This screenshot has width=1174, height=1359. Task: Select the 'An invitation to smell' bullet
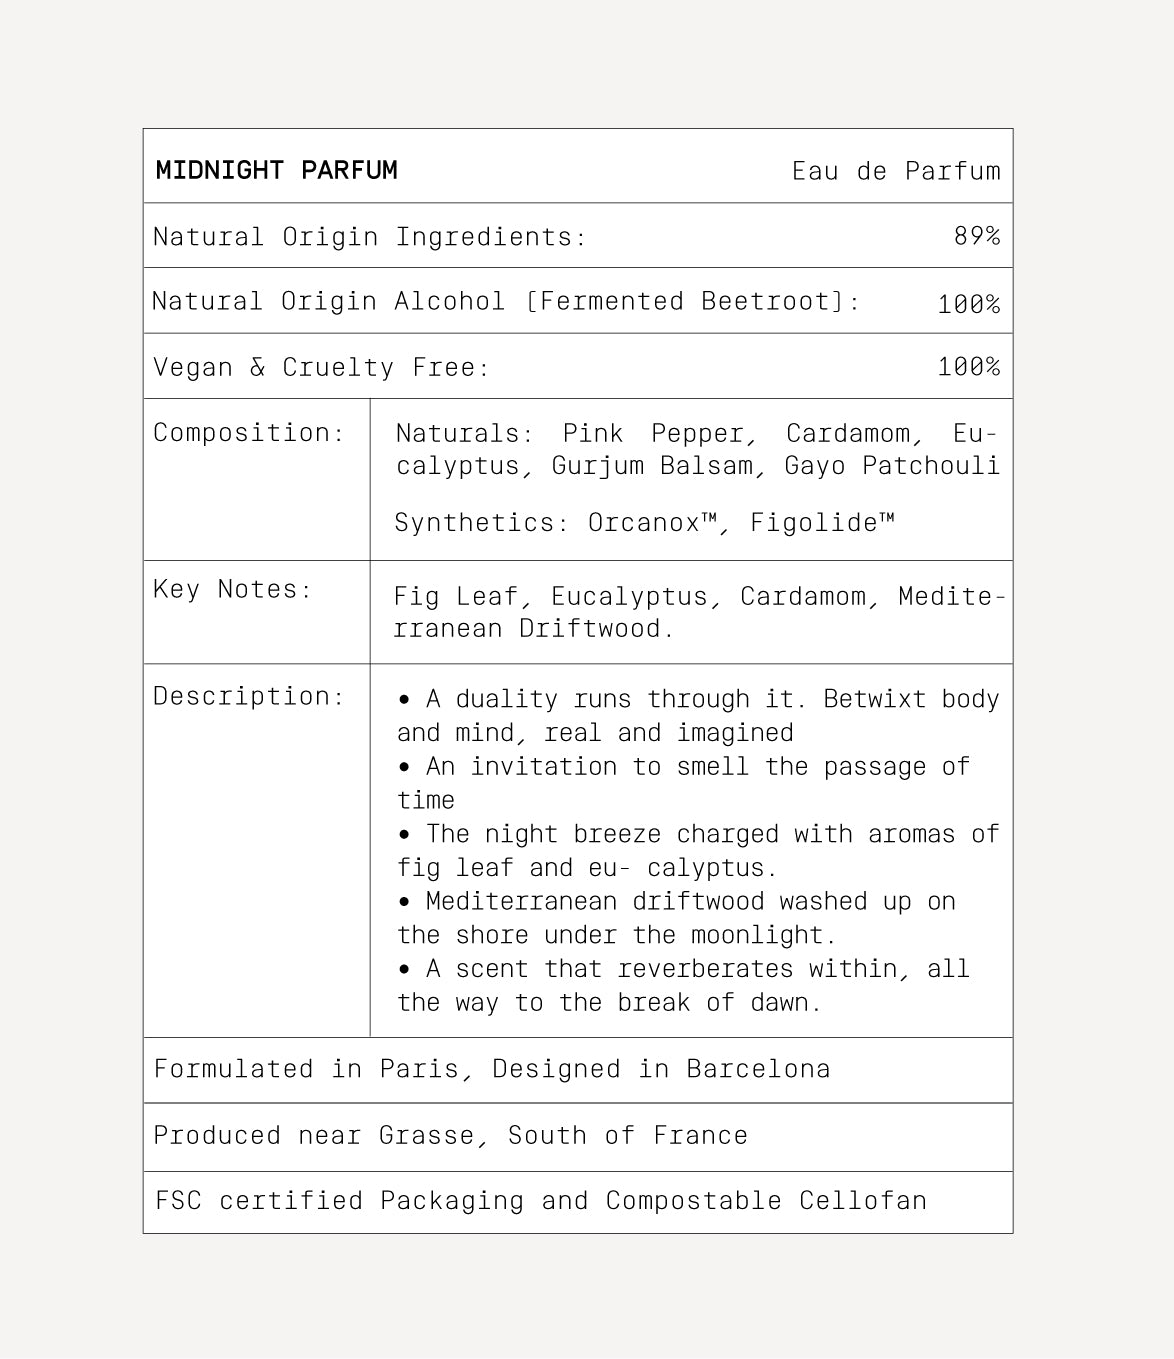coord(683,783)
